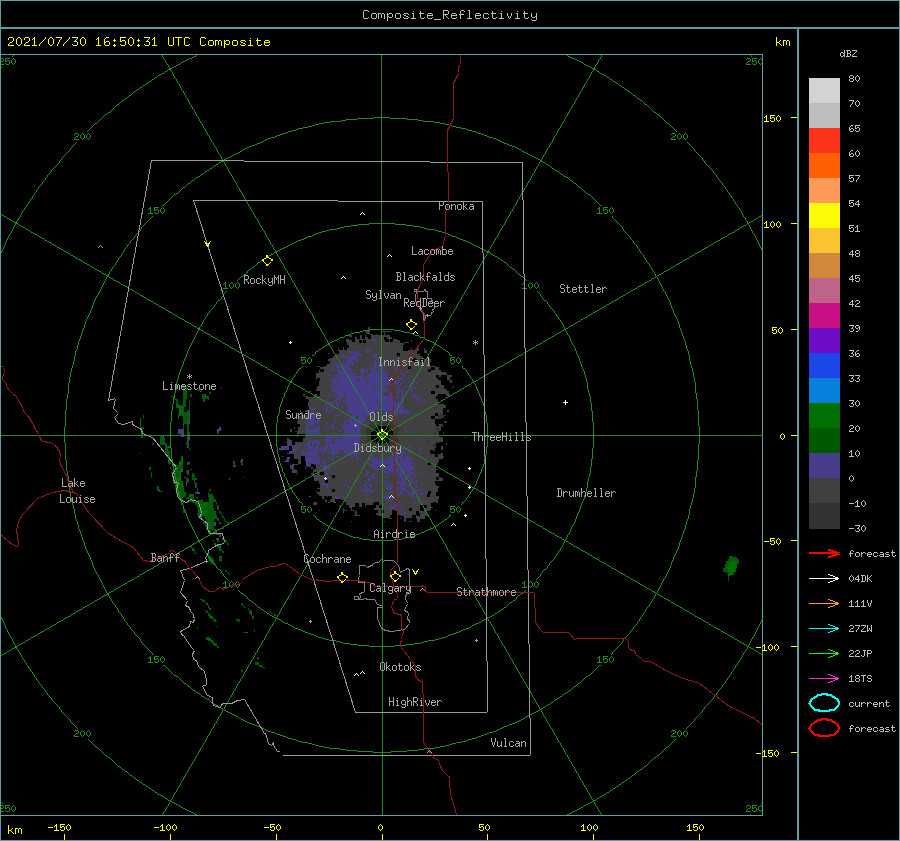
Task: Click the Calgary city label
Action: click(390, 588)
